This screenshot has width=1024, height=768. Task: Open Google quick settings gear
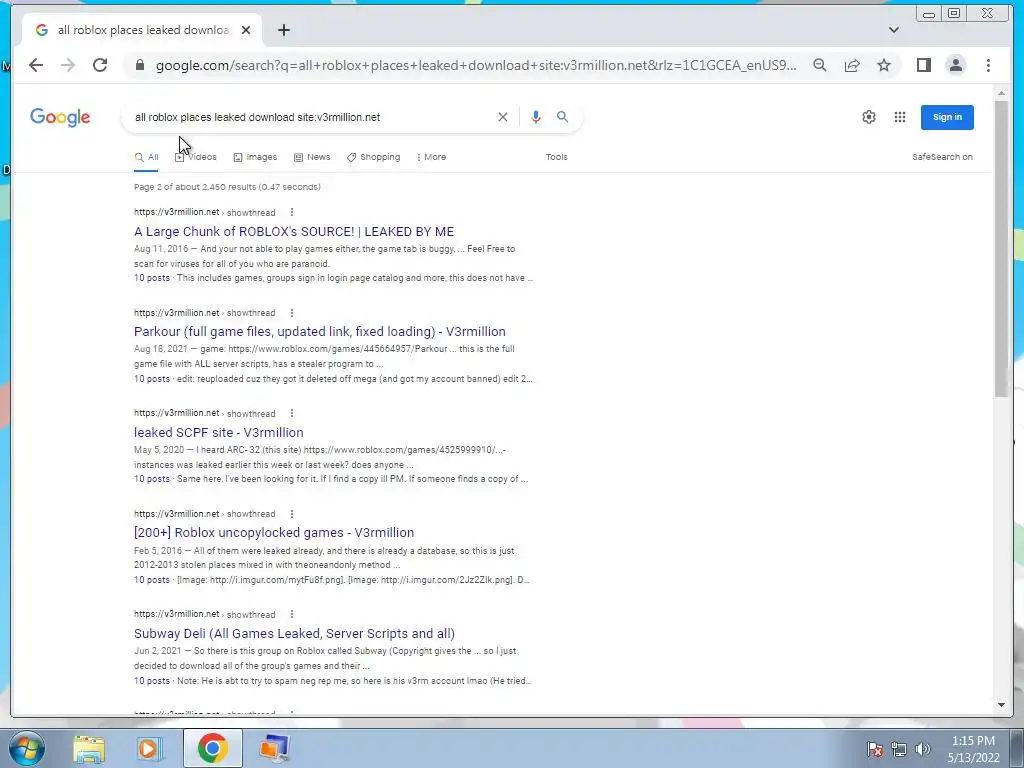[869, 117]
